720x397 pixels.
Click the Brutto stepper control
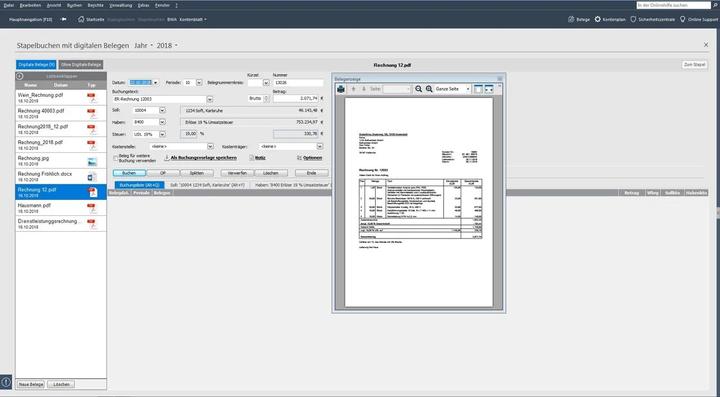266,99
